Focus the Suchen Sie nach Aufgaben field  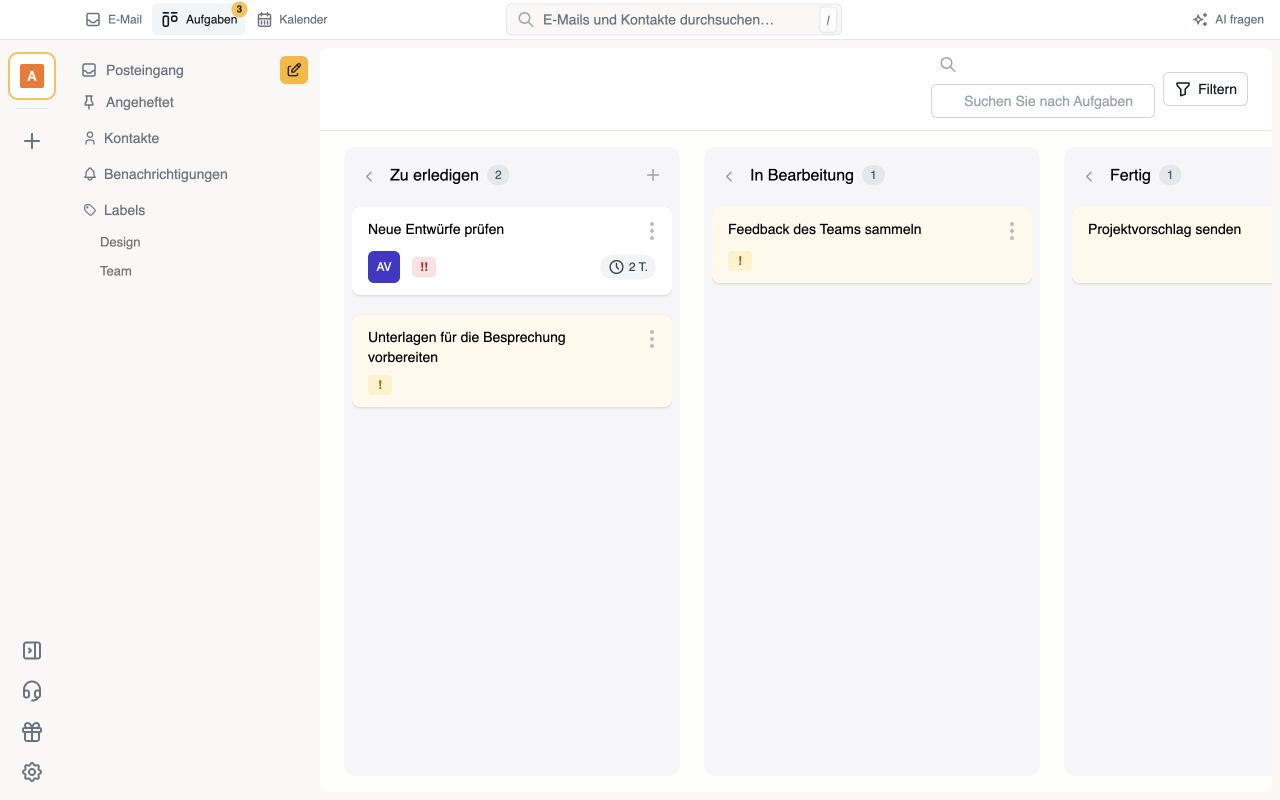point(1043,101)
